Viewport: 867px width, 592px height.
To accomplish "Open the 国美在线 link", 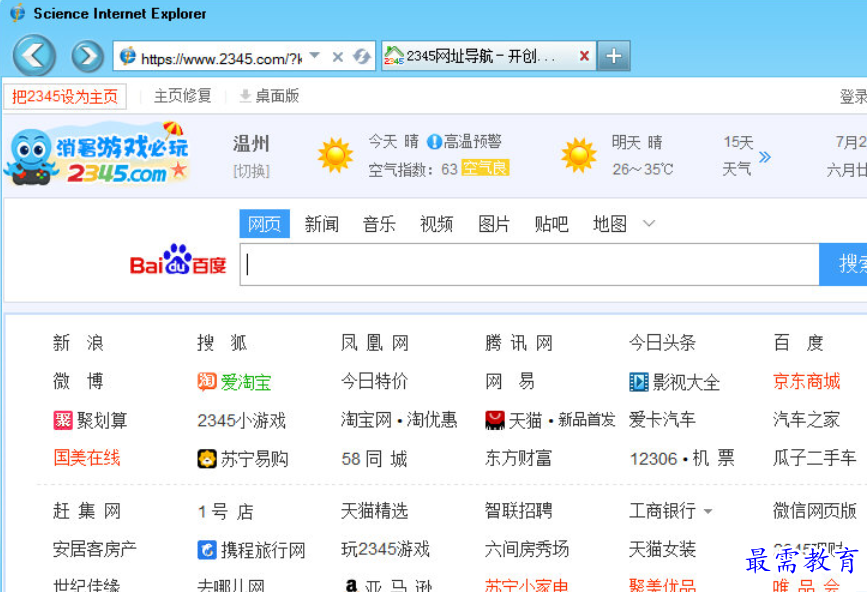I will pyautogui.click(x=87, y=458).
